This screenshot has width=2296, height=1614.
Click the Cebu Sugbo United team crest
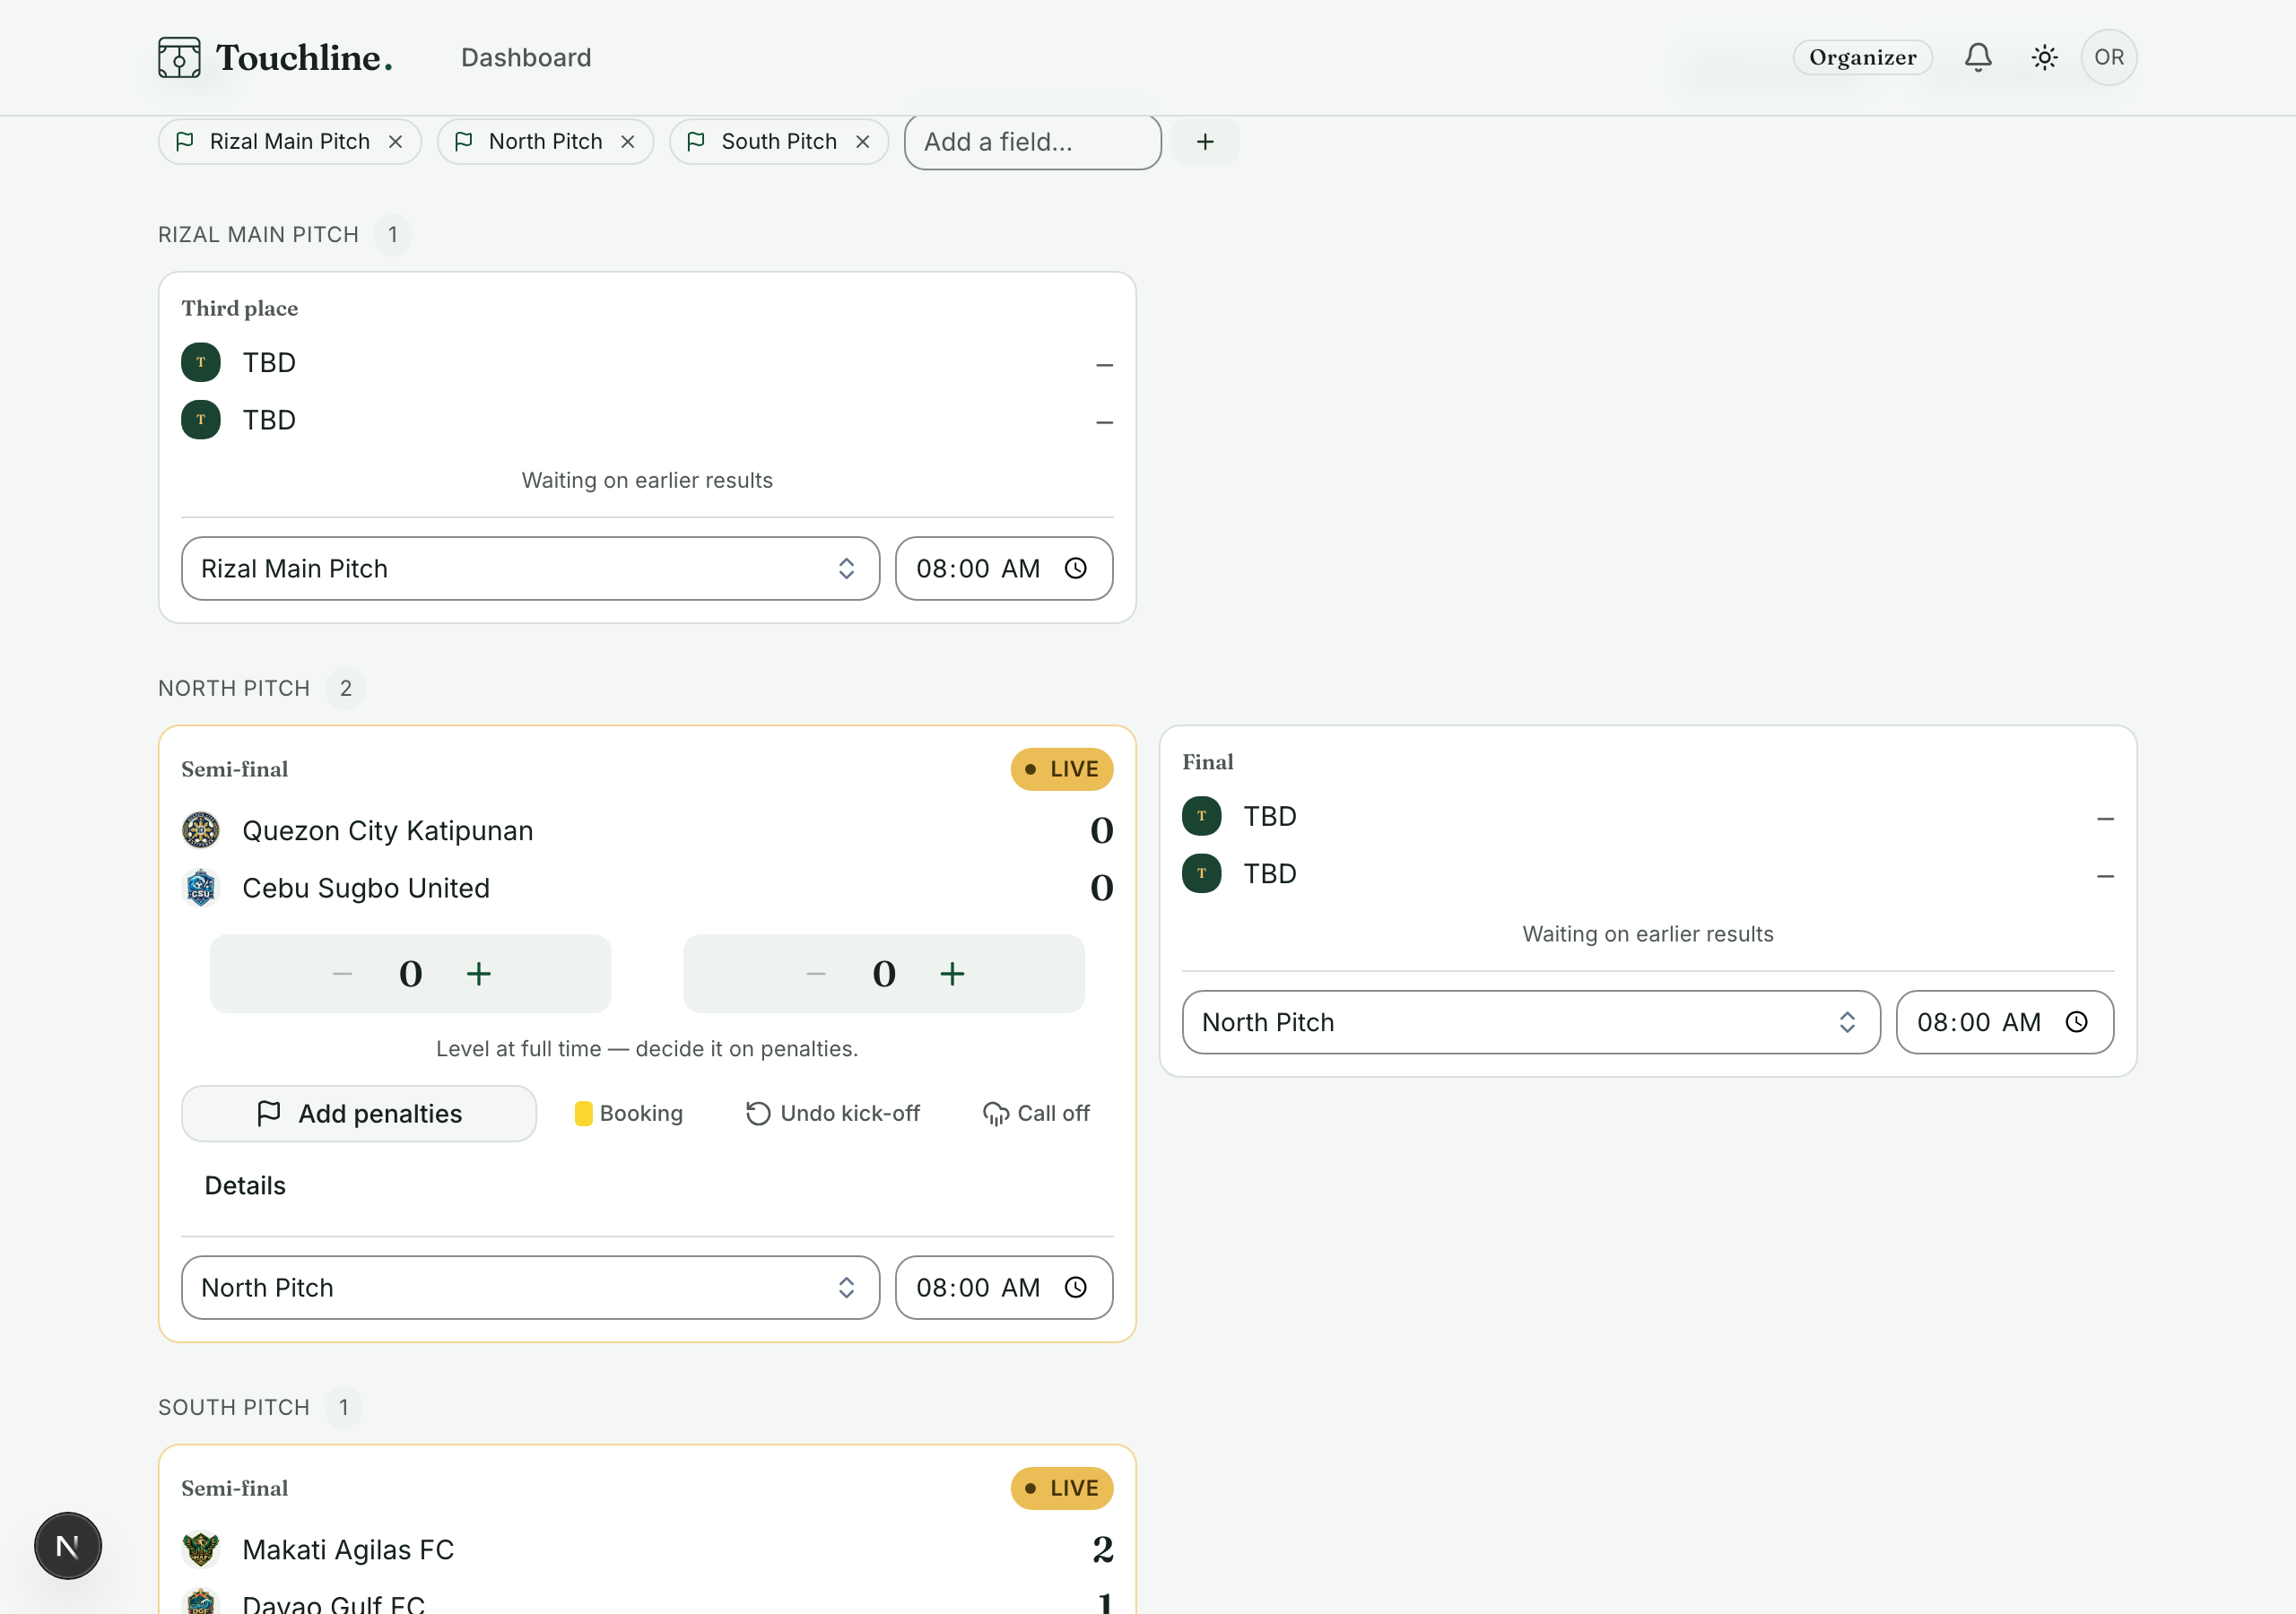pyautogui.click(x=201, y=887)
